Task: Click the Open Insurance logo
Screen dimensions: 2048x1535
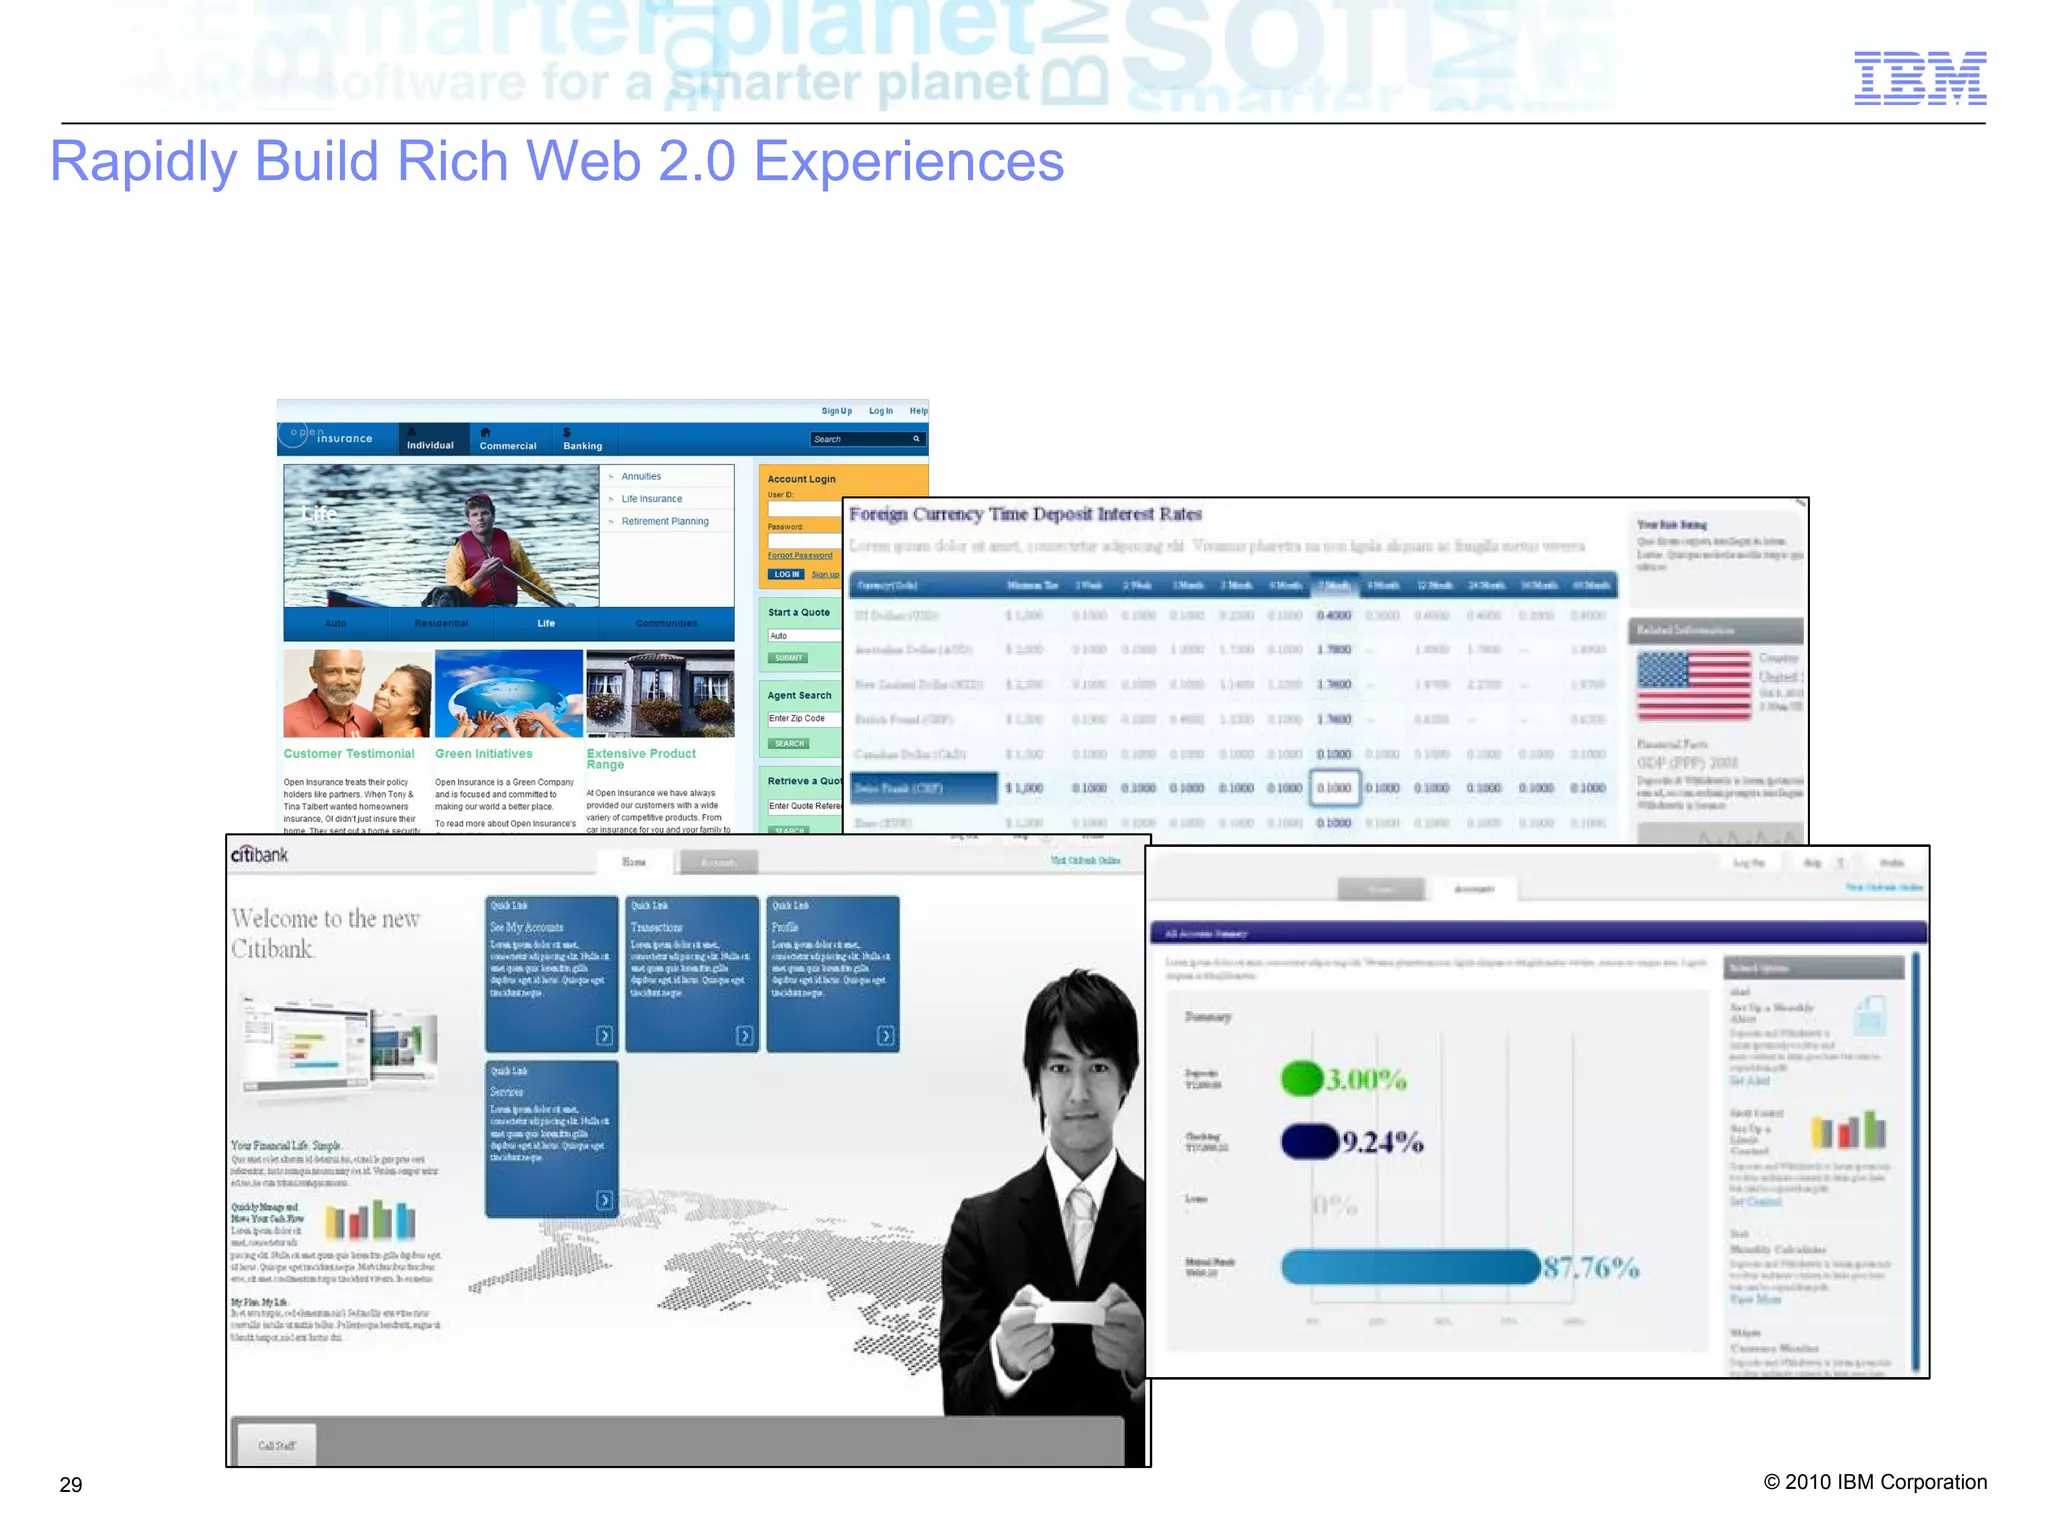Action: point(326,437)
